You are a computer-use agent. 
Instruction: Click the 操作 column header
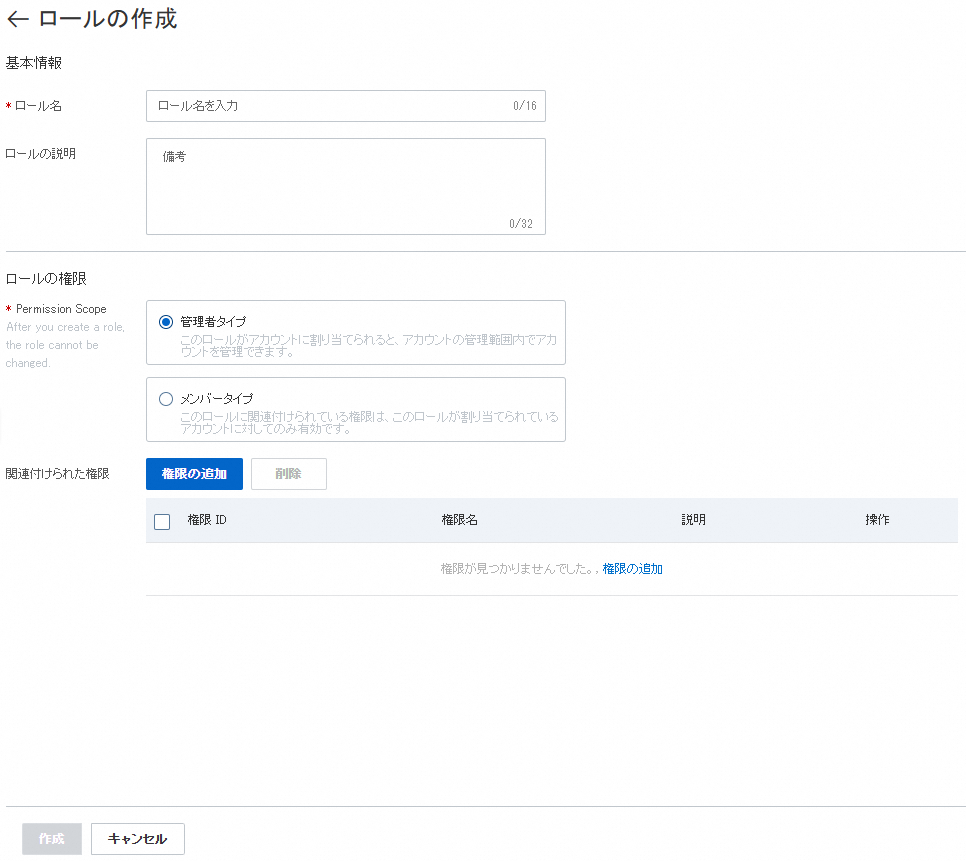(x=877, y=520)
